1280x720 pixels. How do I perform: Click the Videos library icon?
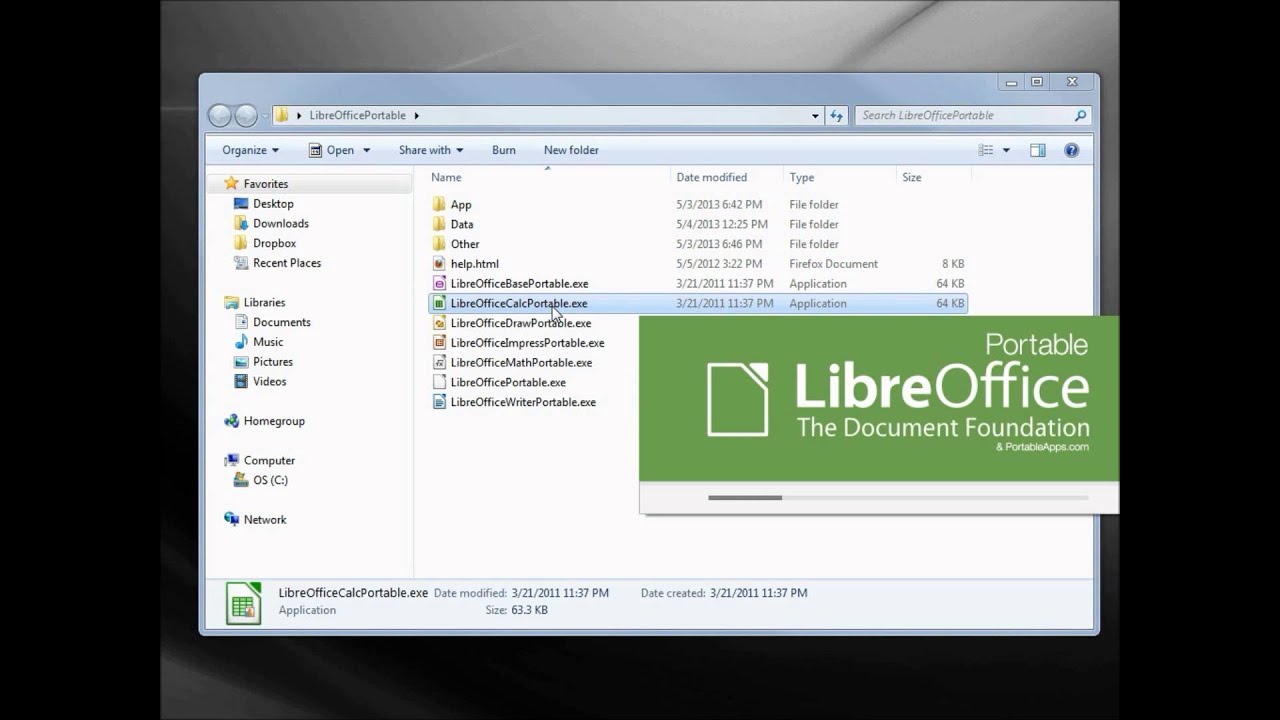pos(240,381)
